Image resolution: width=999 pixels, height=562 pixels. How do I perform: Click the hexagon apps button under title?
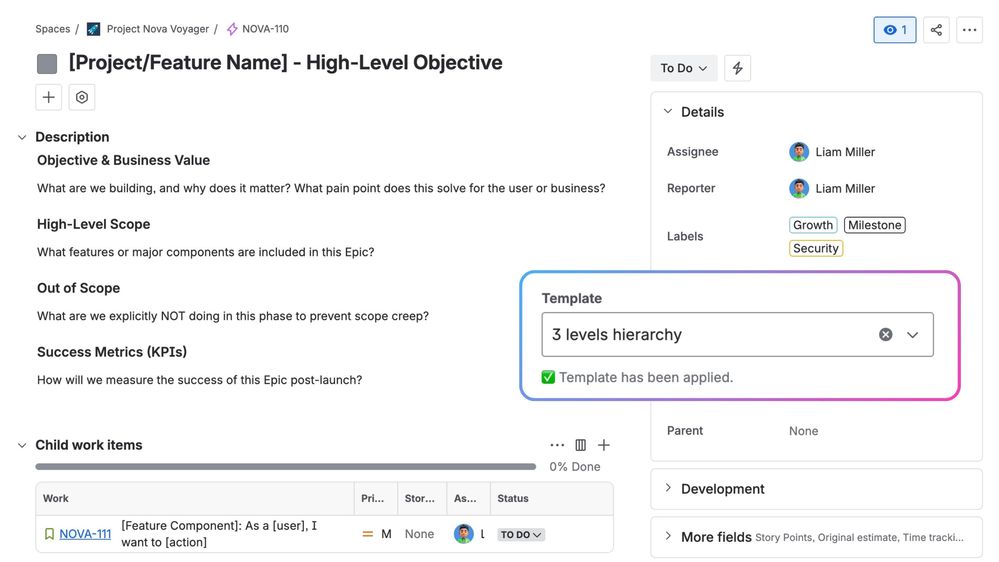point(82,97)
